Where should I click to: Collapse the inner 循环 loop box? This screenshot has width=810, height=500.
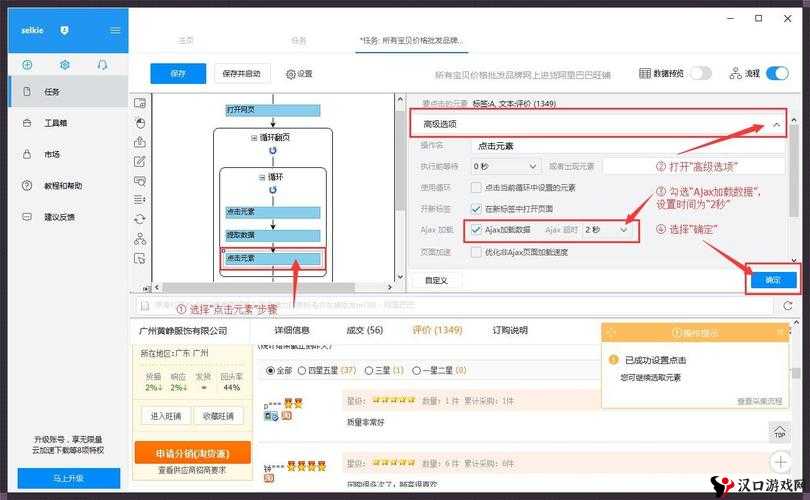pos(261,177)
